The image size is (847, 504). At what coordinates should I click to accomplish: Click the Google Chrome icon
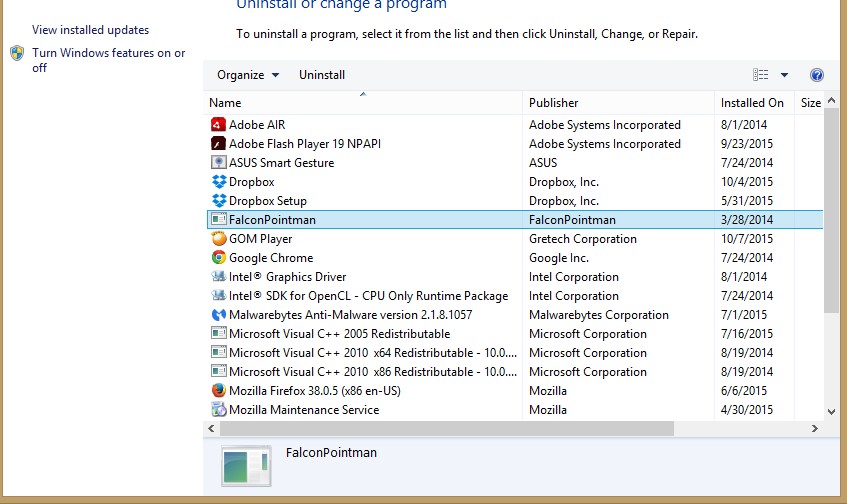pyautogui.click(x=219, y=258)
